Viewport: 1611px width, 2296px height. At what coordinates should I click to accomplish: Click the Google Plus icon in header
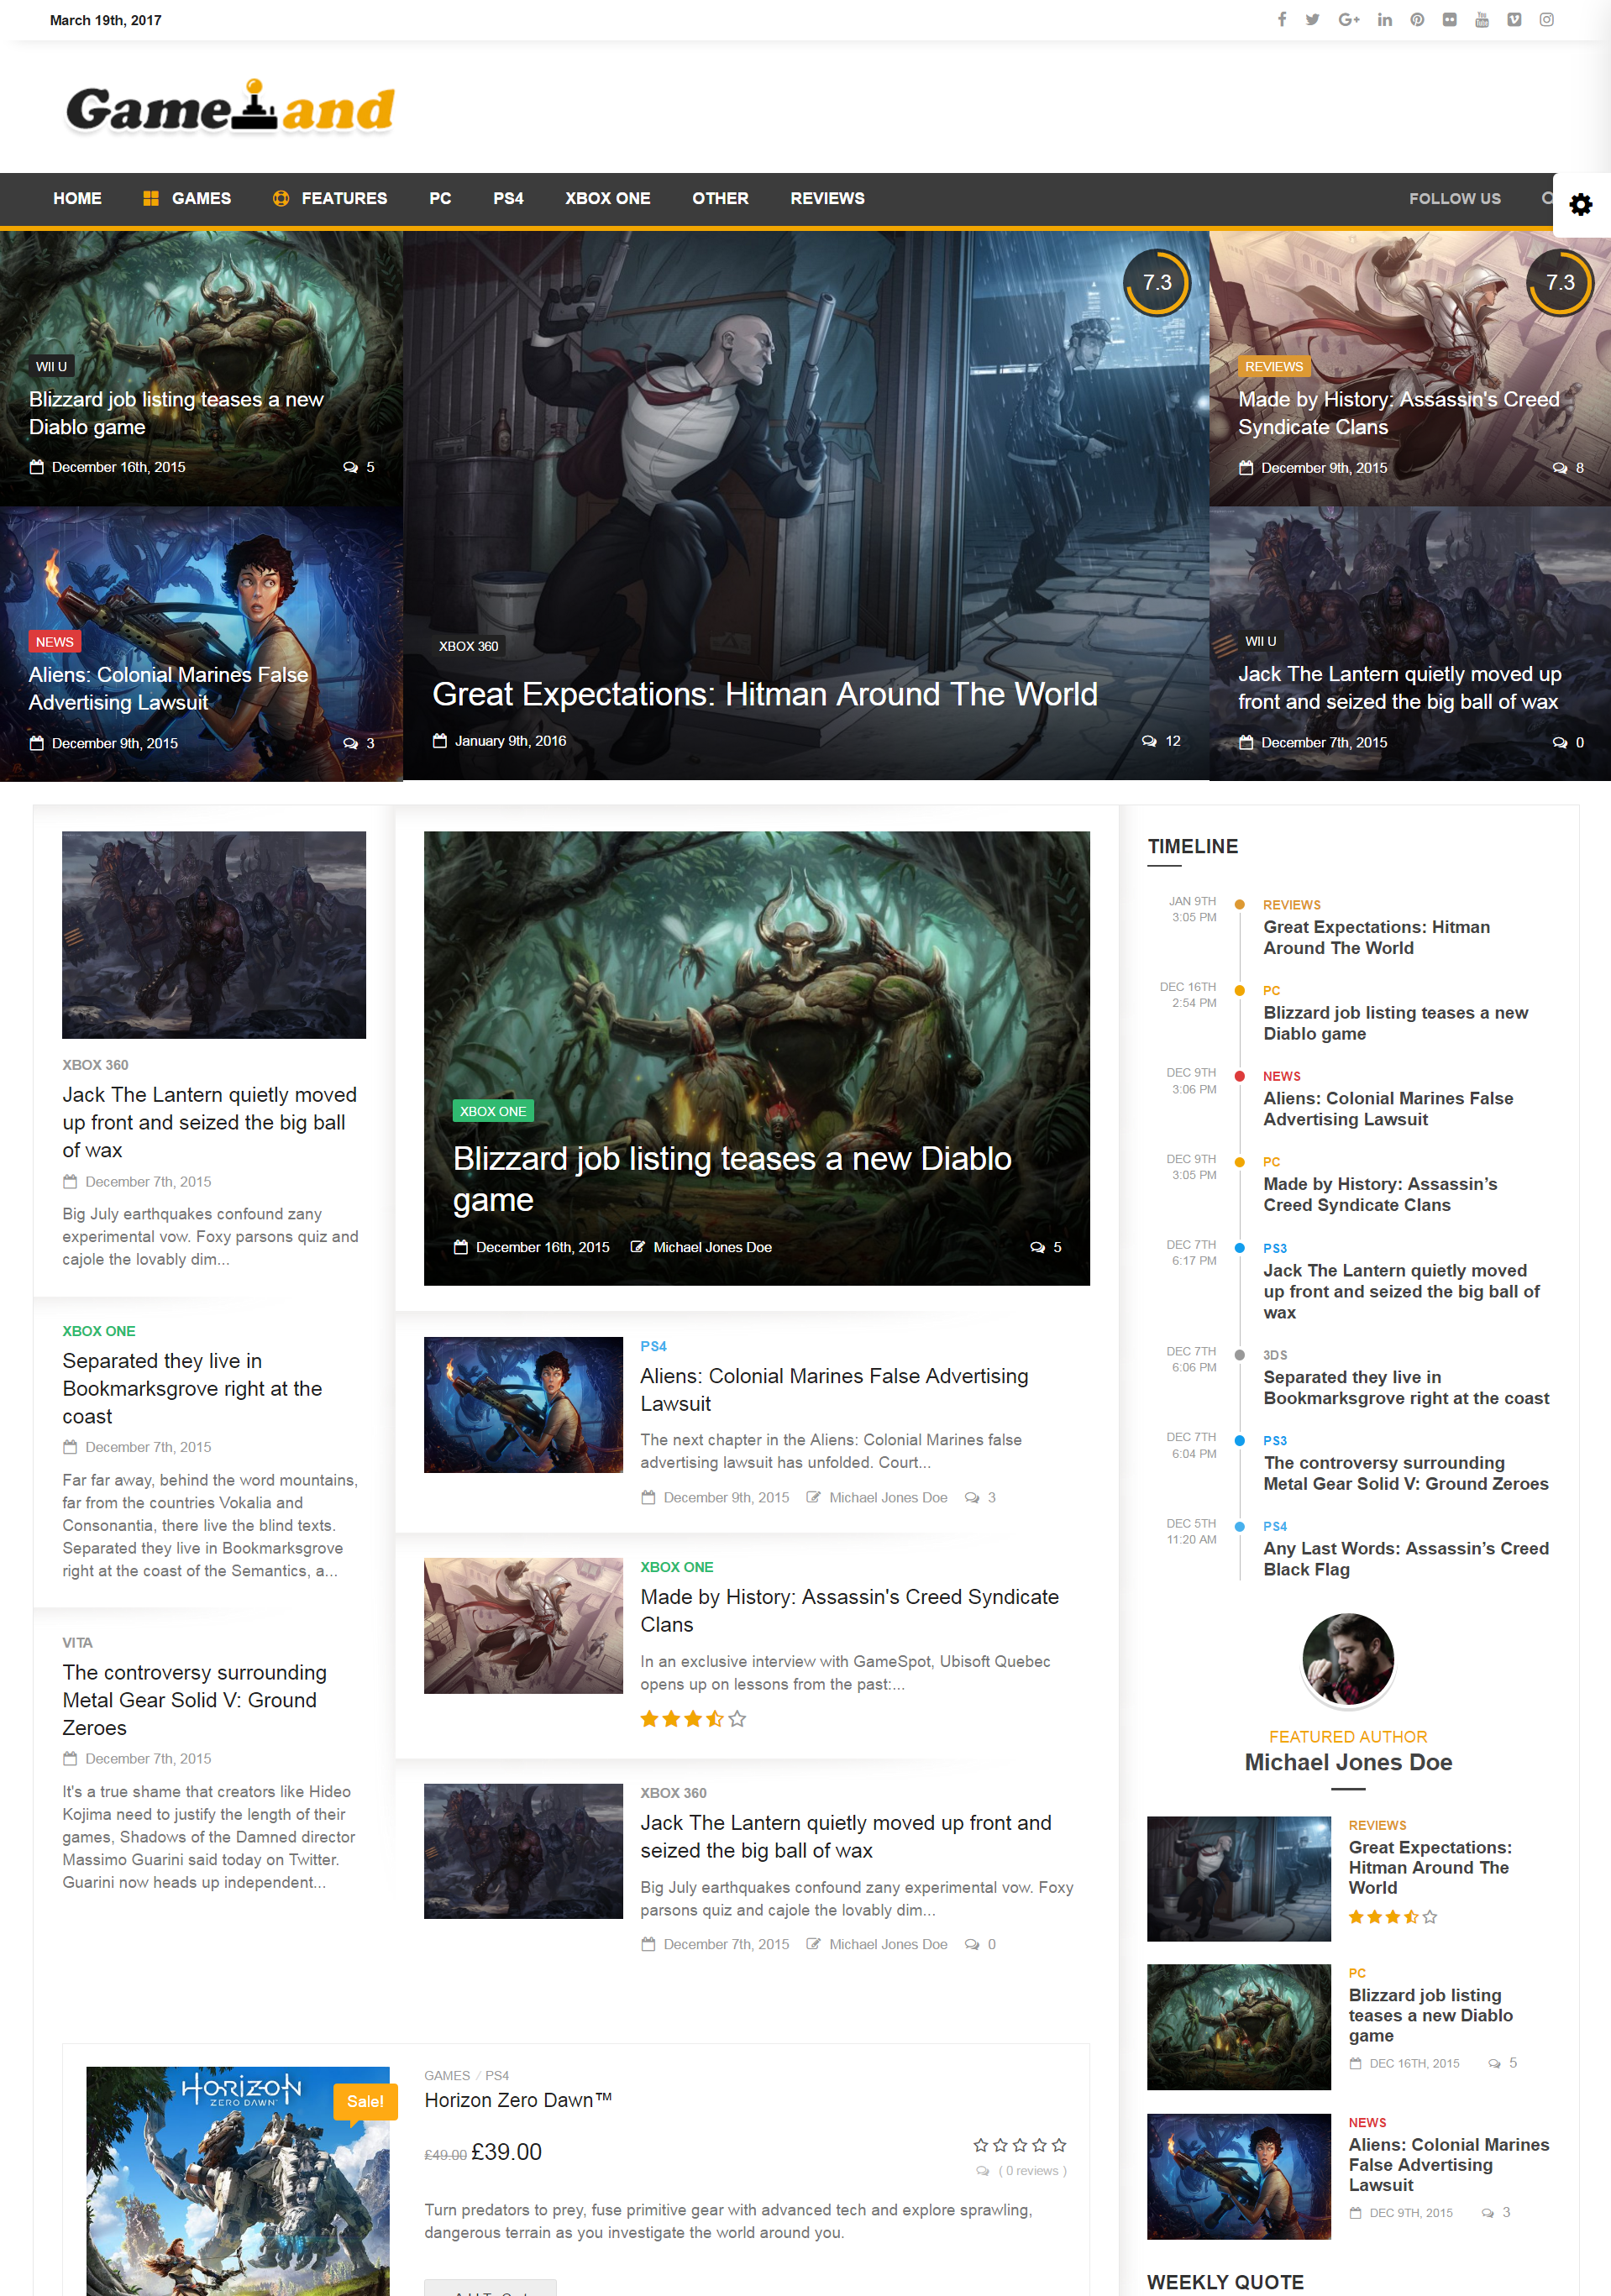tap(1349, 20)
